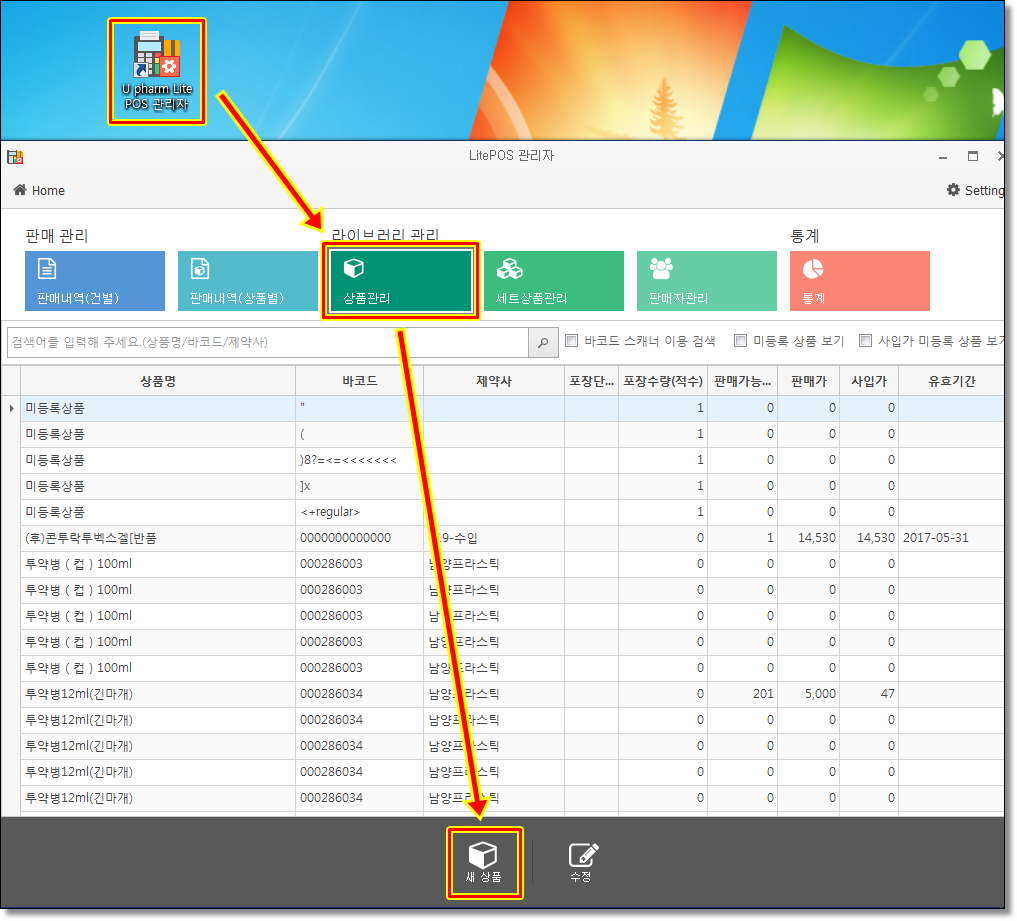Open the 판매내역(건별) tile
The image size is (1017, 921).
tap(95, 281)
